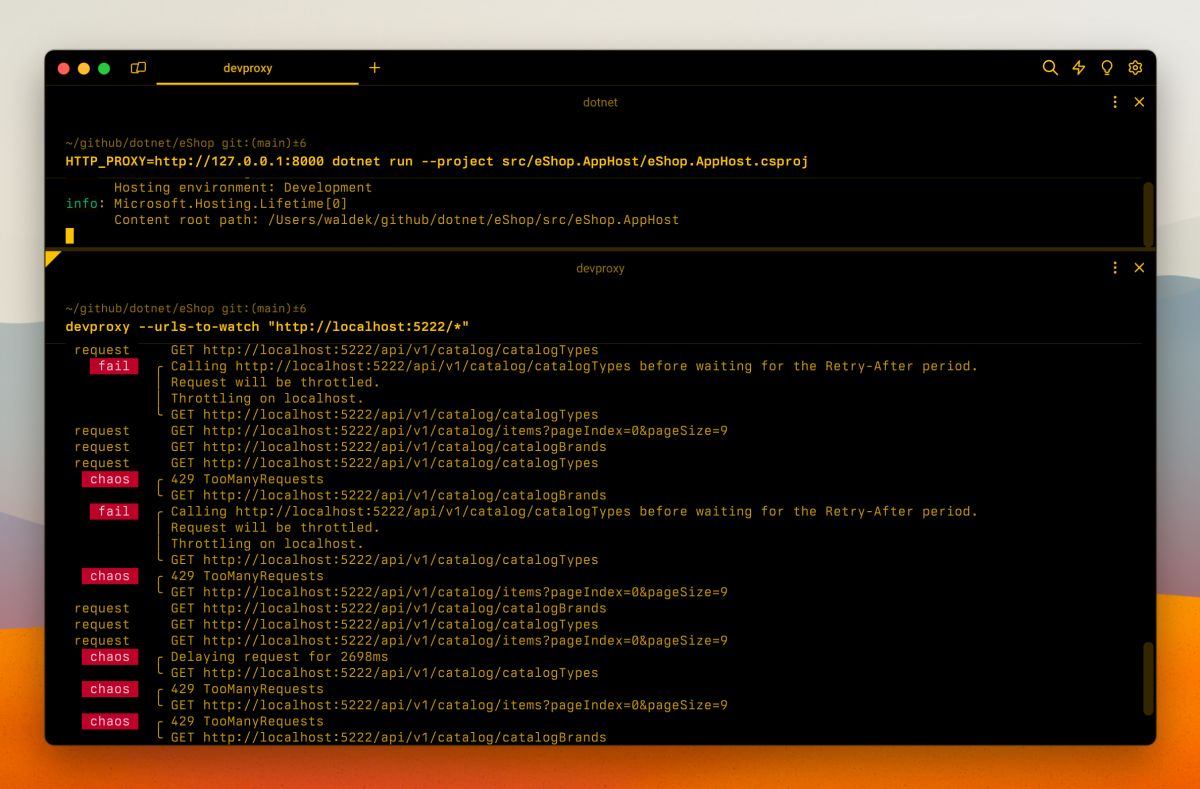Click the "Hosting environment: Development" line
This screenshot has width=1200, height=789.
click(x=243, y=187)
